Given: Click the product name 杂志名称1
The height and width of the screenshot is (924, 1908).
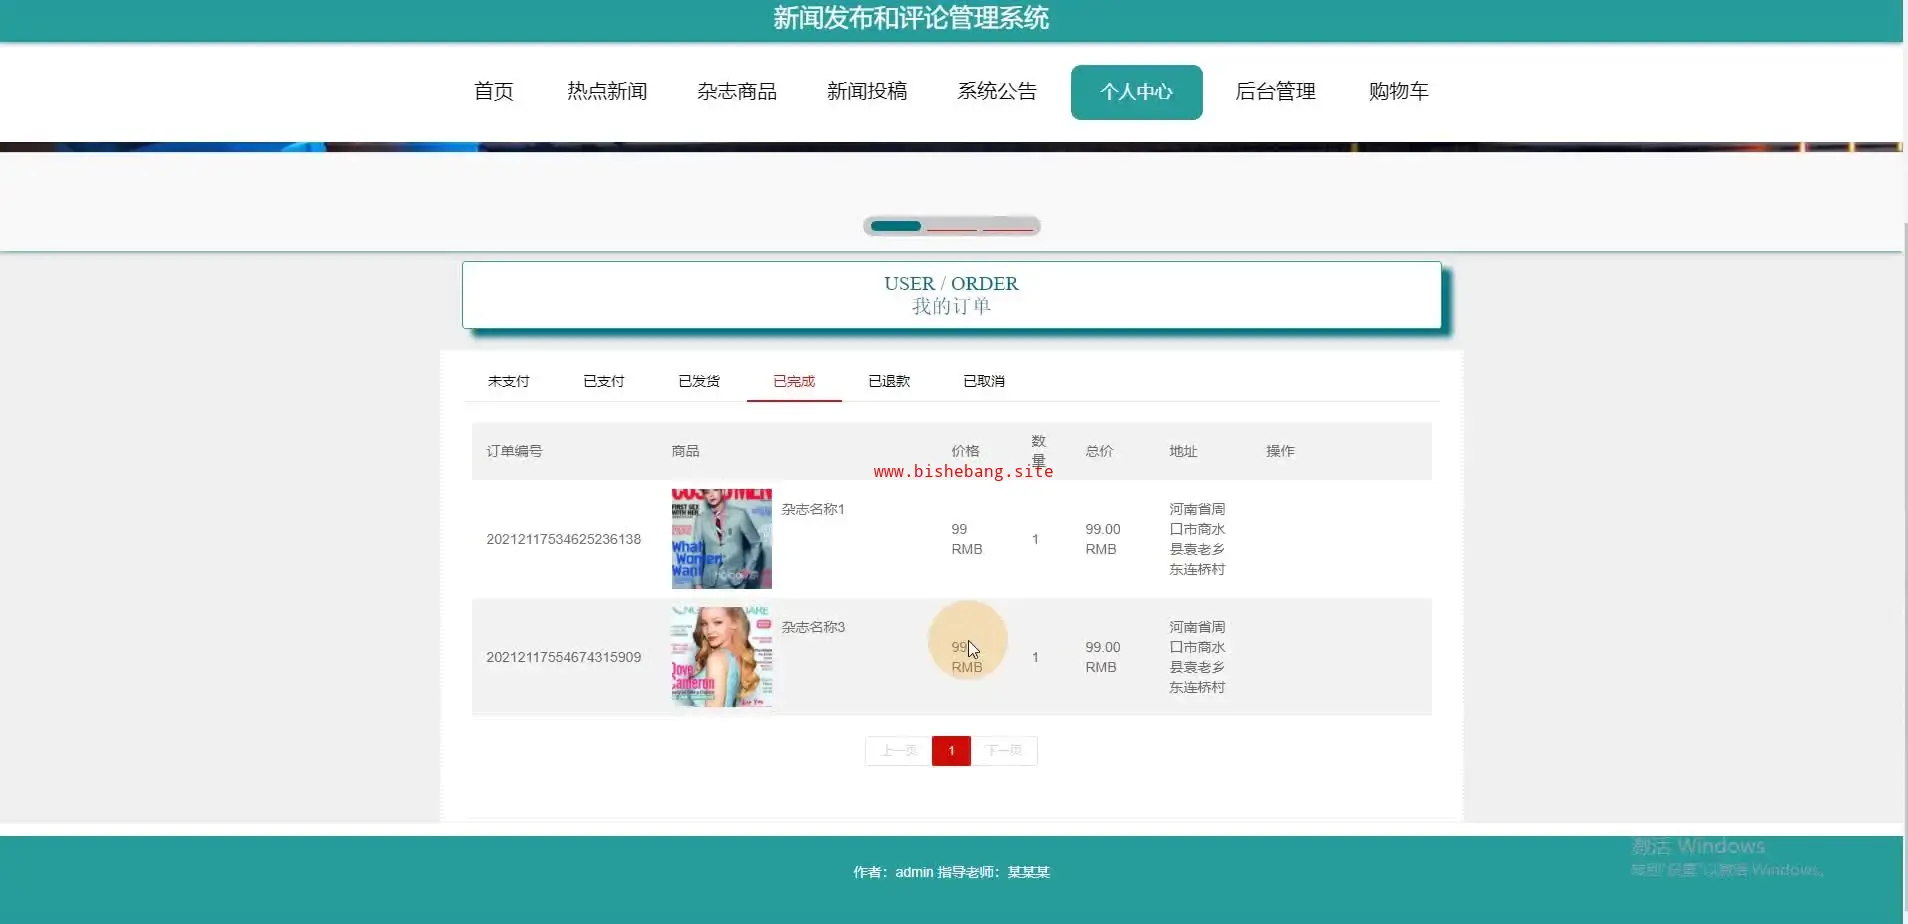Looking at the screenshot, I should [x=813, y=509].
